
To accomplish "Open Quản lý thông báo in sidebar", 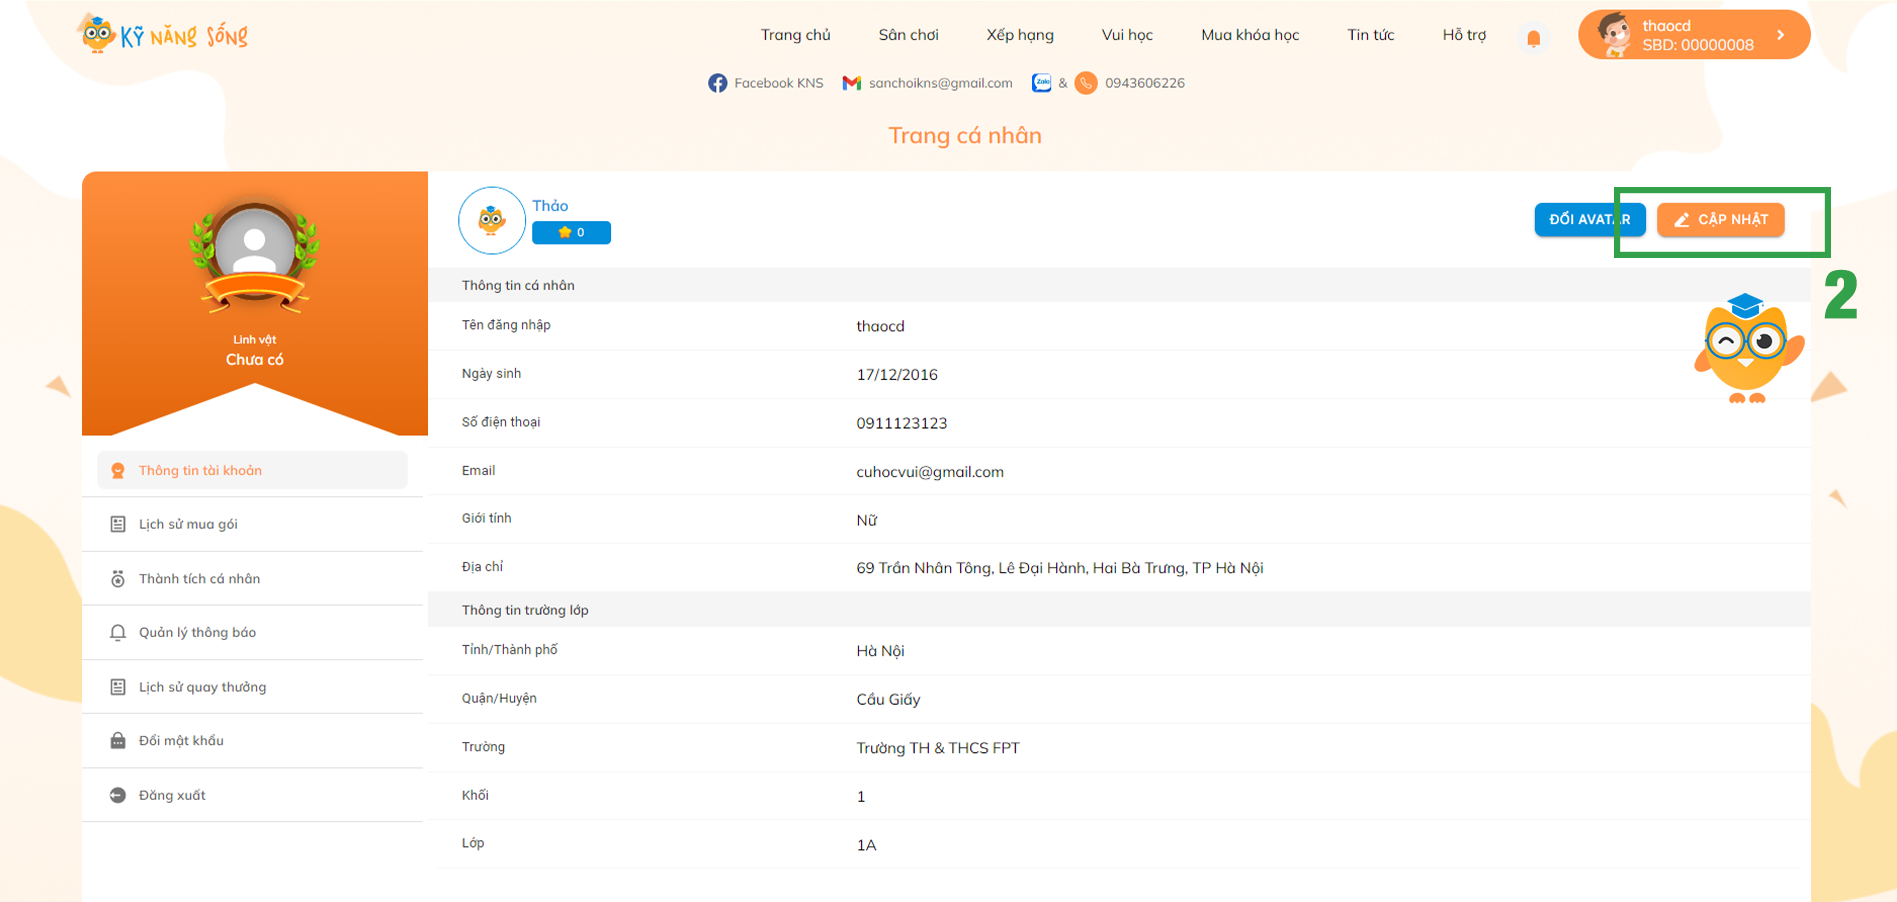I will tap(197, 633).
